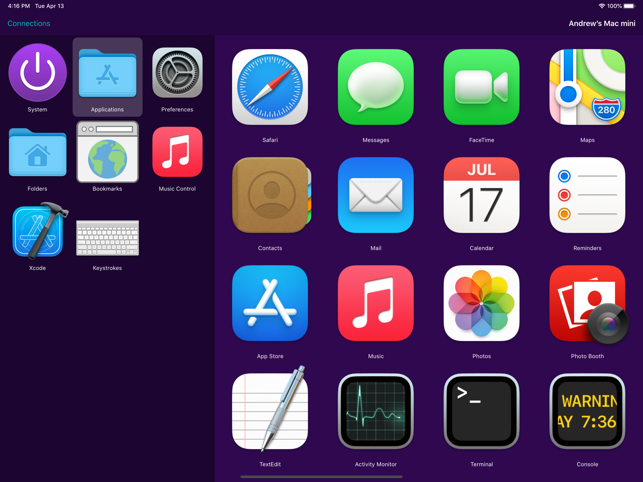Open the System power icon
This screenshot has height=482, width=643.
click(x=37, y=73)
